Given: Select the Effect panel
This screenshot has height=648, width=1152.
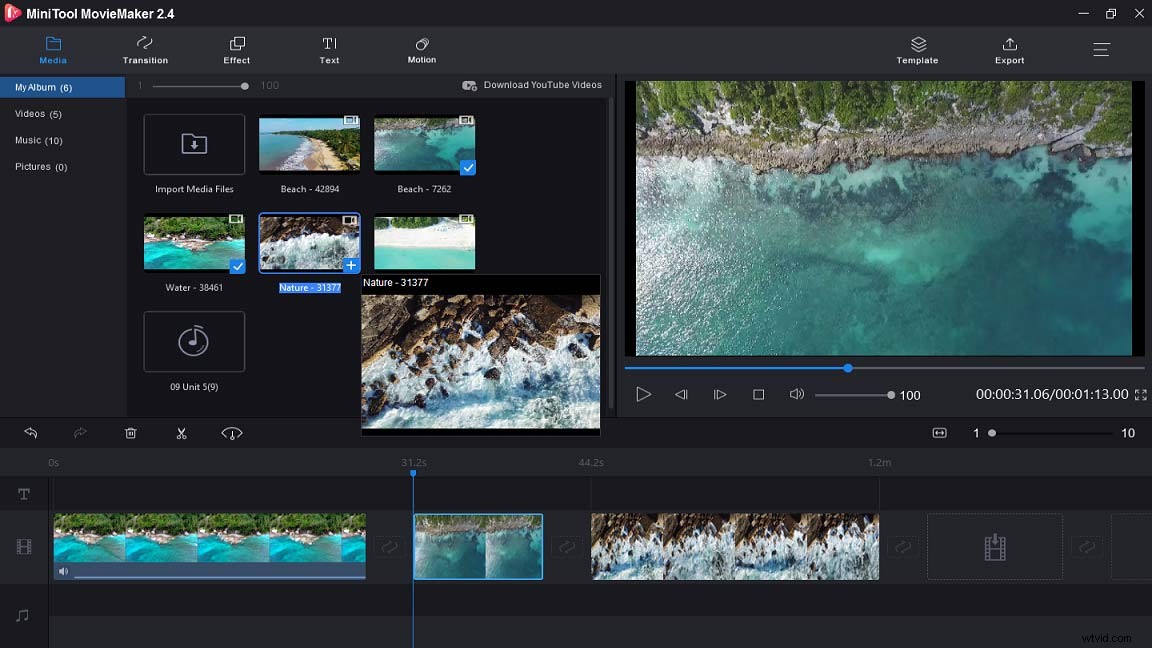Looking at the screenshot, I should [236, 50].
